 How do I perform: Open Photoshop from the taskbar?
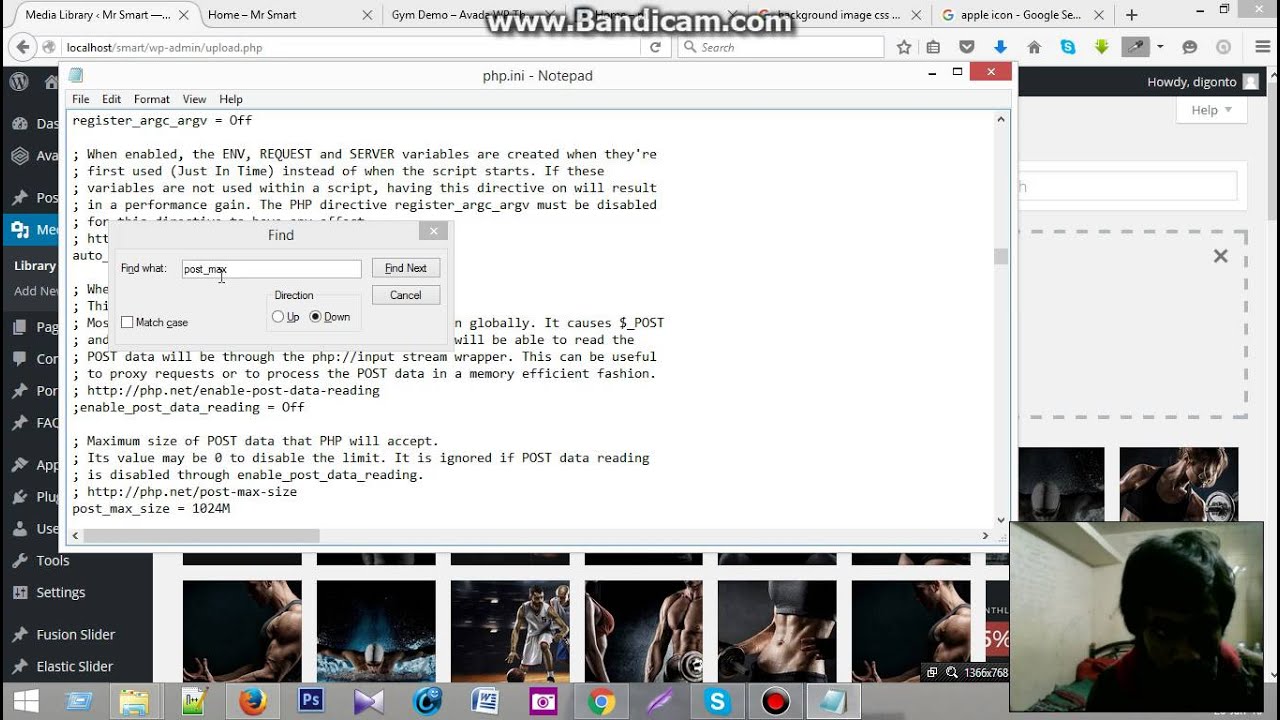311,702
